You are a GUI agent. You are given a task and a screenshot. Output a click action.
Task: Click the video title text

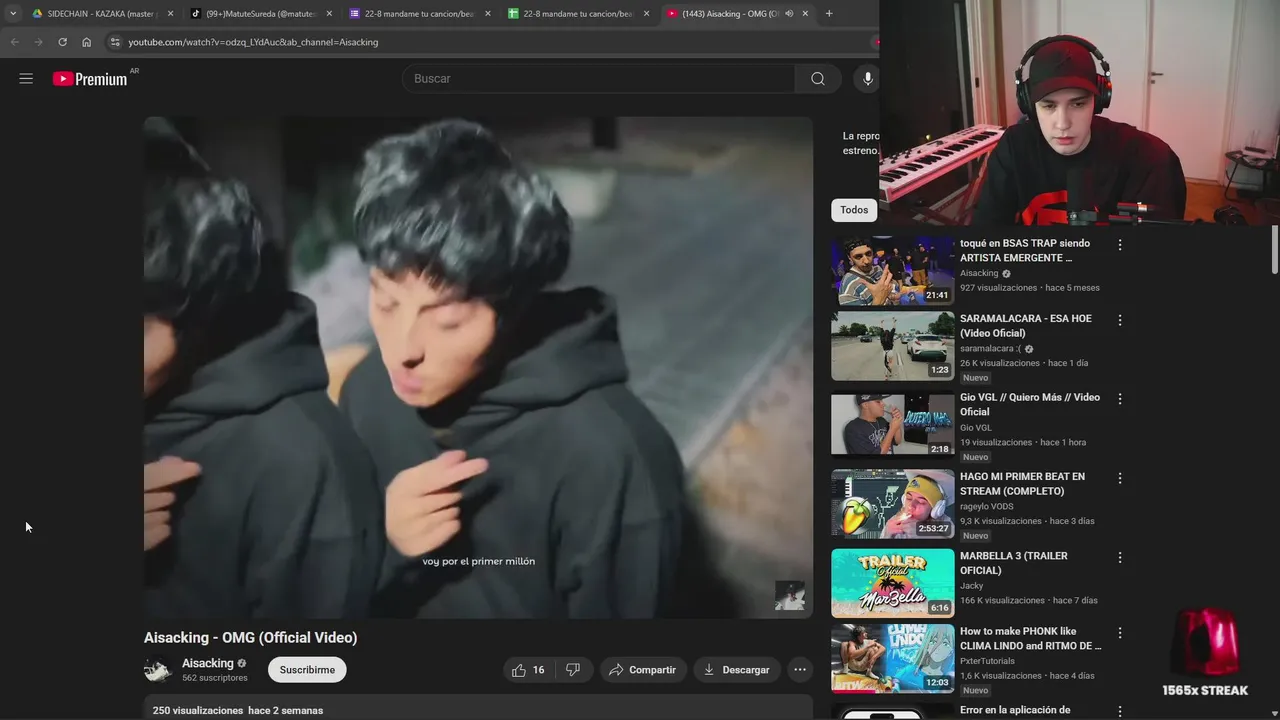click(250, 637)
